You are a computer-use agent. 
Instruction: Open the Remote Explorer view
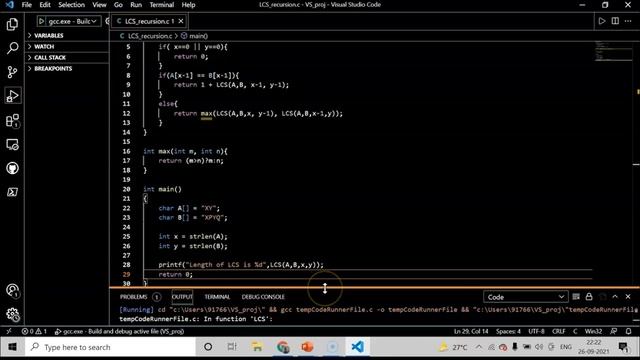pos(12,144)
